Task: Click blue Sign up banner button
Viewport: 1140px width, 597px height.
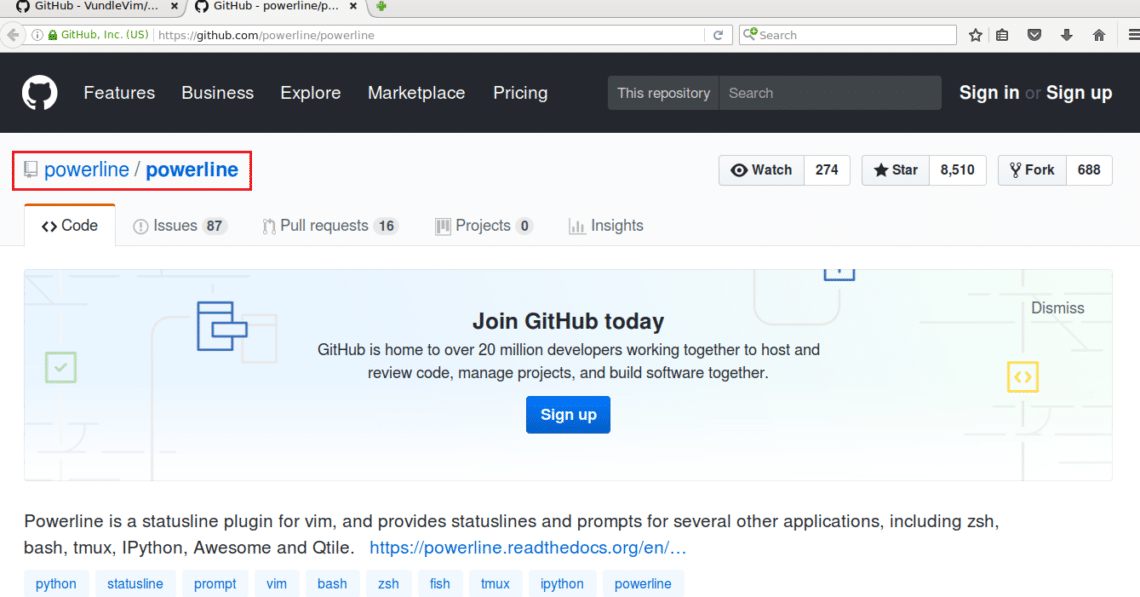Action: (568, 414)
